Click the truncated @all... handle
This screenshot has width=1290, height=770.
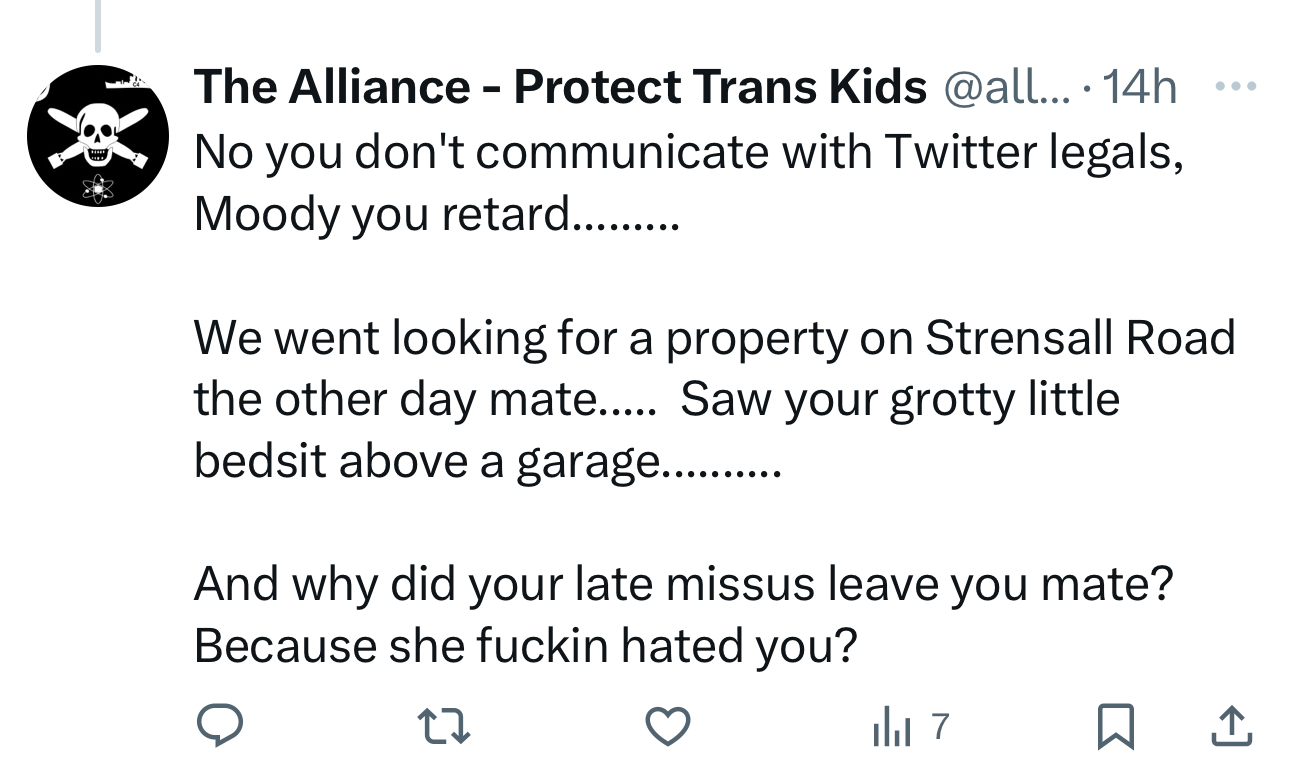coord(1004,89)
